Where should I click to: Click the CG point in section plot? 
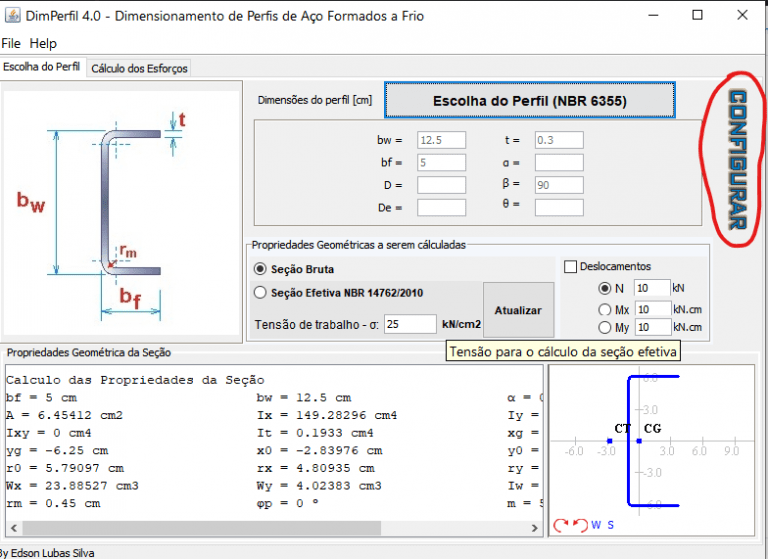[639, 441]
